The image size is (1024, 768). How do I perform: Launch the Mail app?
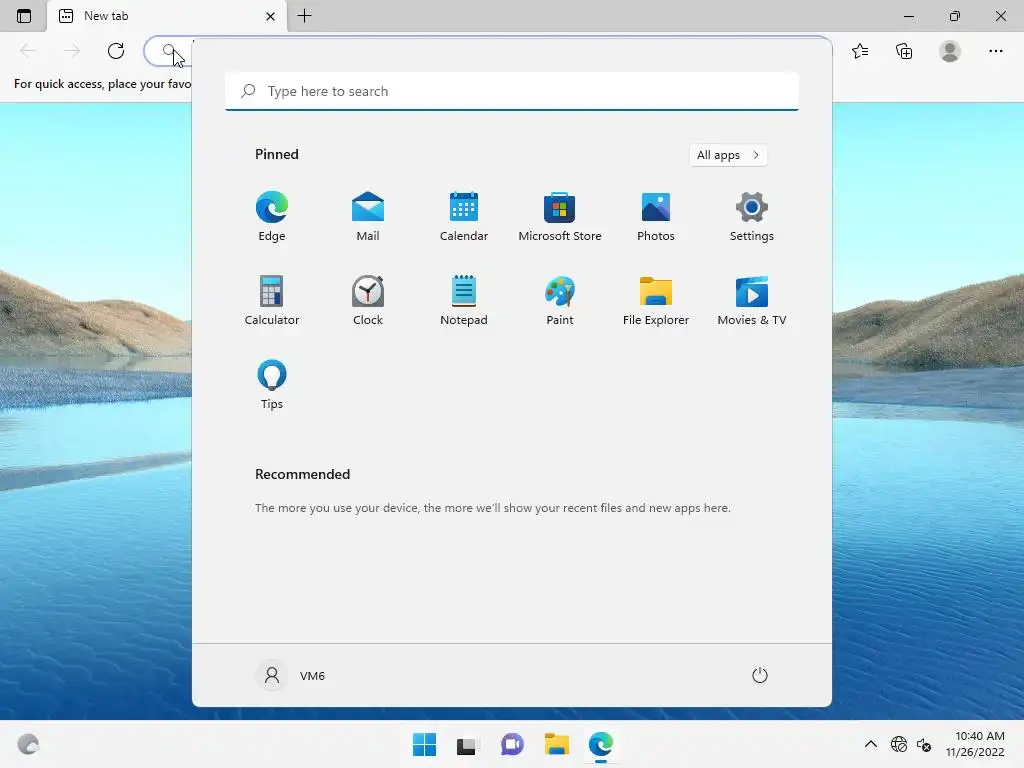click(368, 217)
